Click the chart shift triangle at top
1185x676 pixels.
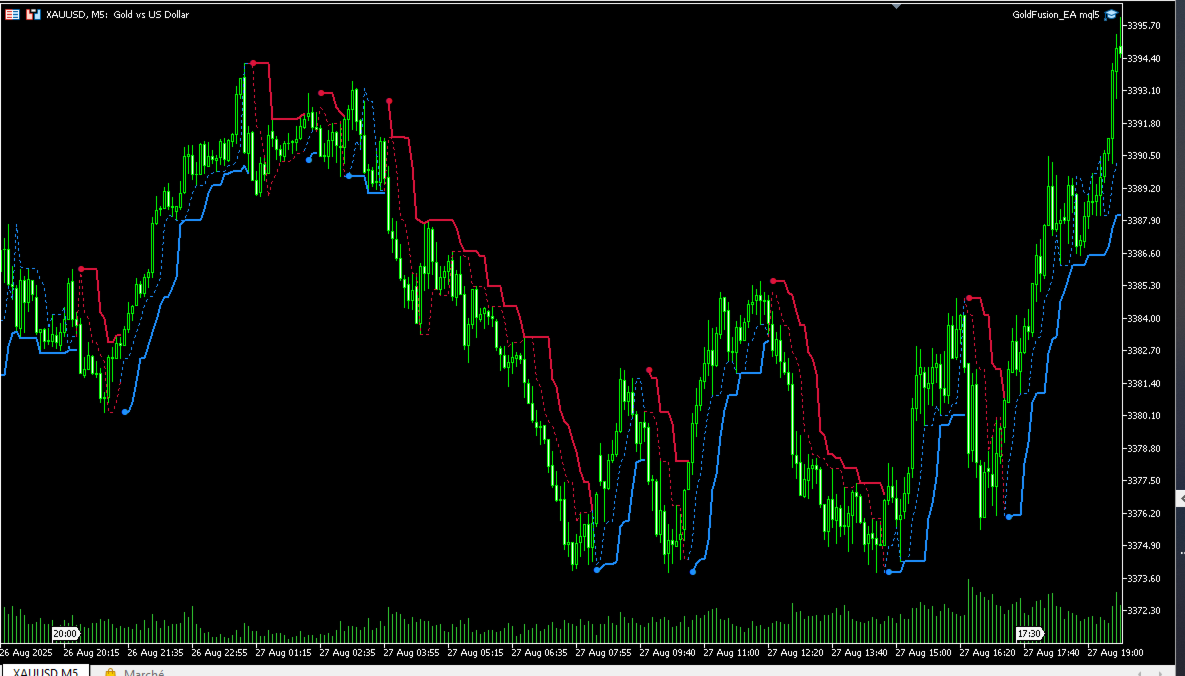896,6
